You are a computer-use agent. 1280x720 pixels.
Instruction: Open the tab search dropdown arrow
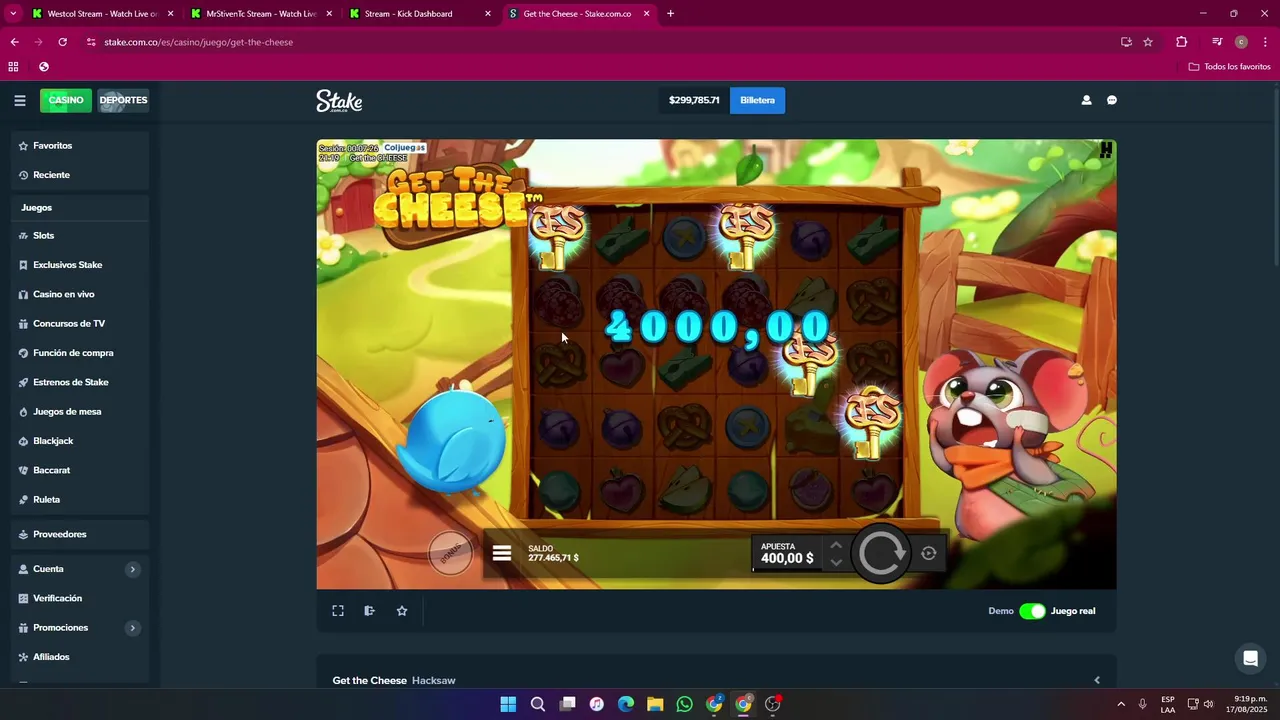[13, 14]
